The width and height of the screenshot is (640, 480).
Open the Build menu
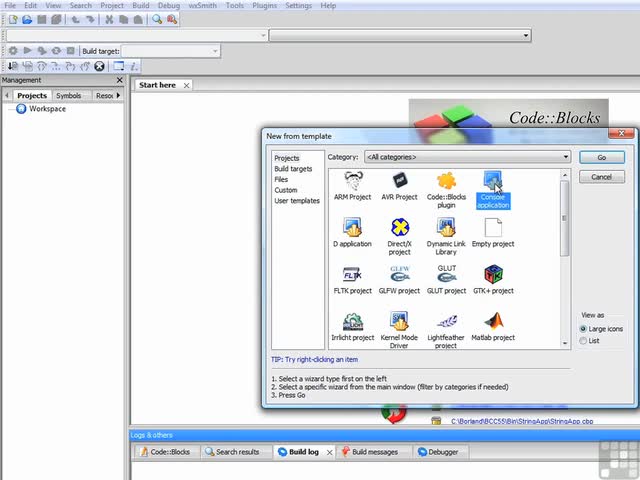(x=141, y=6)
